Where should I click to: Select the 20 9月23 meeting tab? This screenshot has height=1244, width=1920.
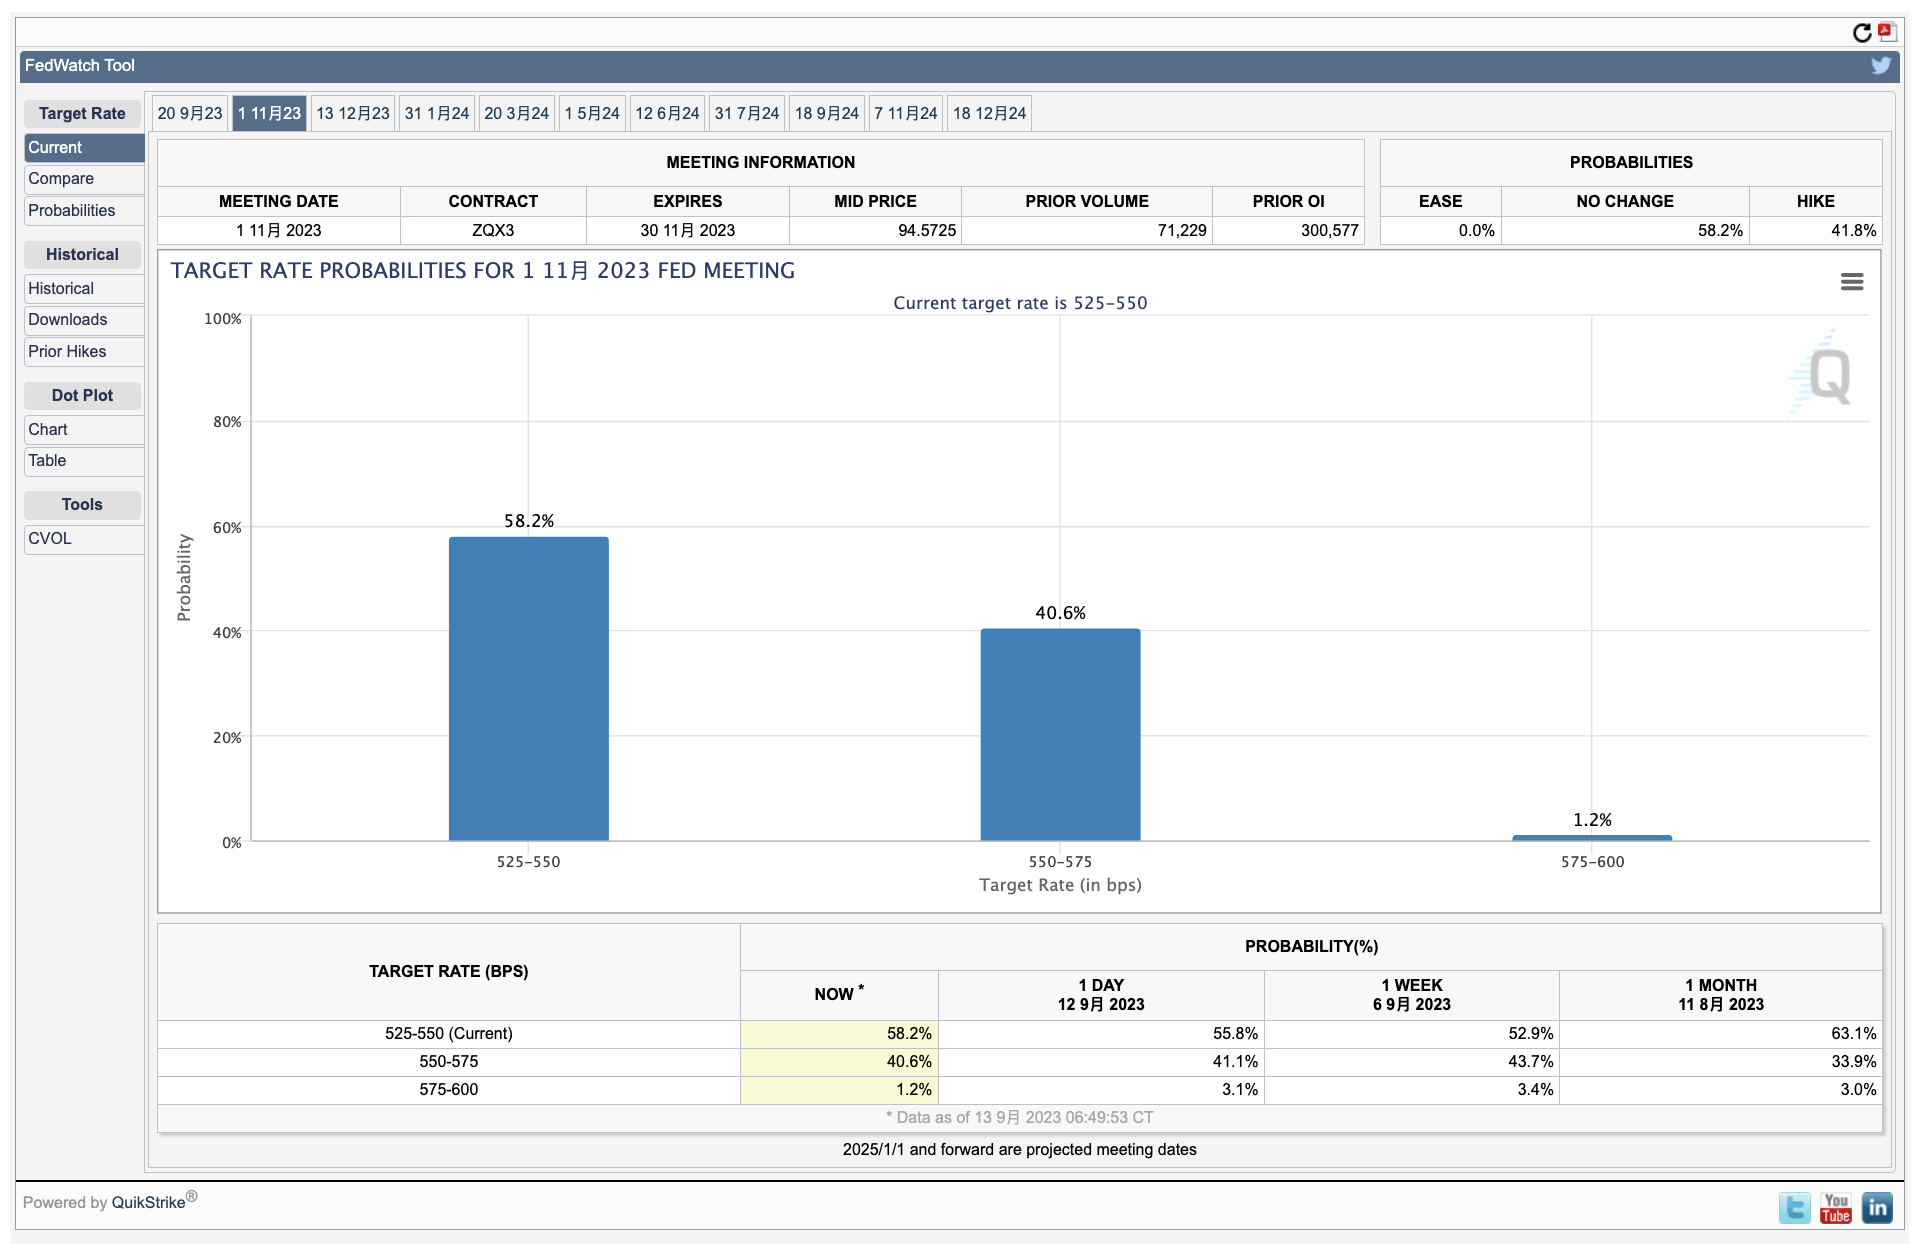(190, 114)
